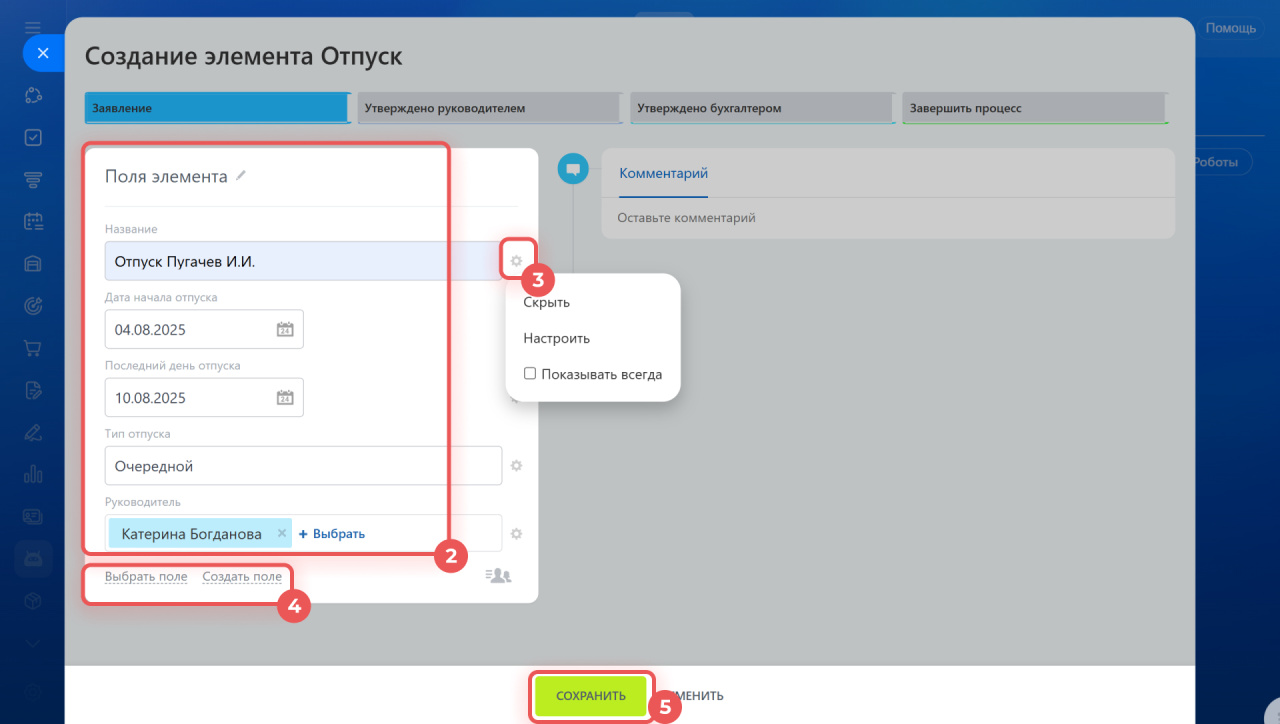The height and width of the screenshot is (724, 1280).
Task: Open calendar picker for Дата начала отпуска
Action: coord(285,330)
